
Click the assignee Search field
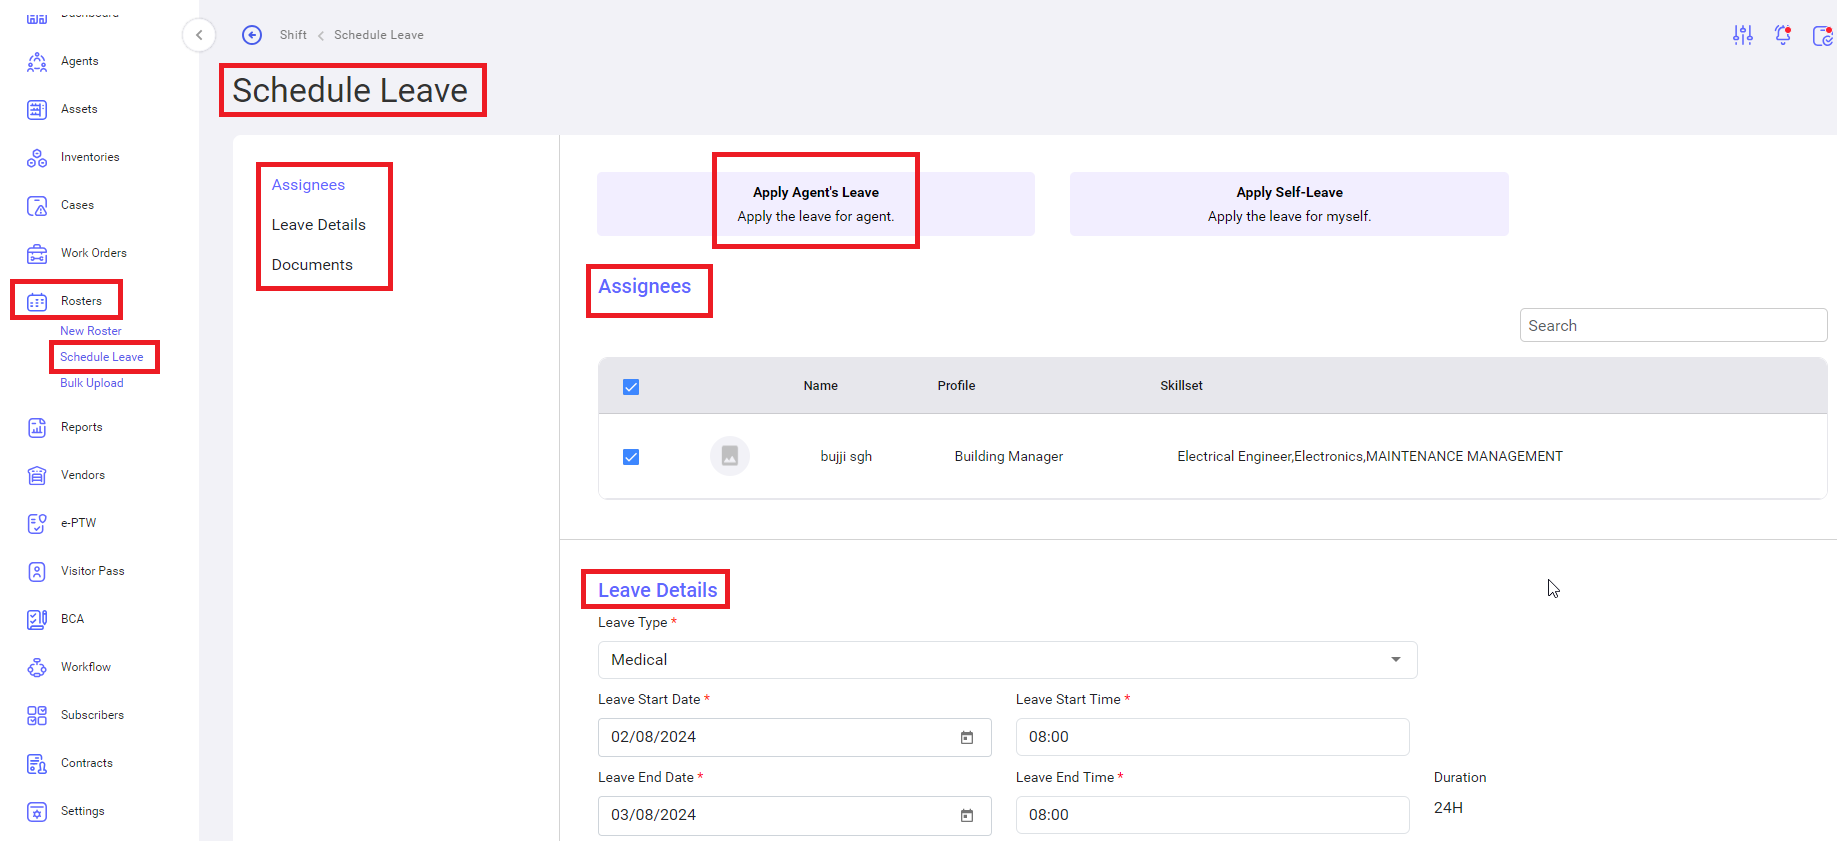pyautogui.click(x=1673, y=325)
